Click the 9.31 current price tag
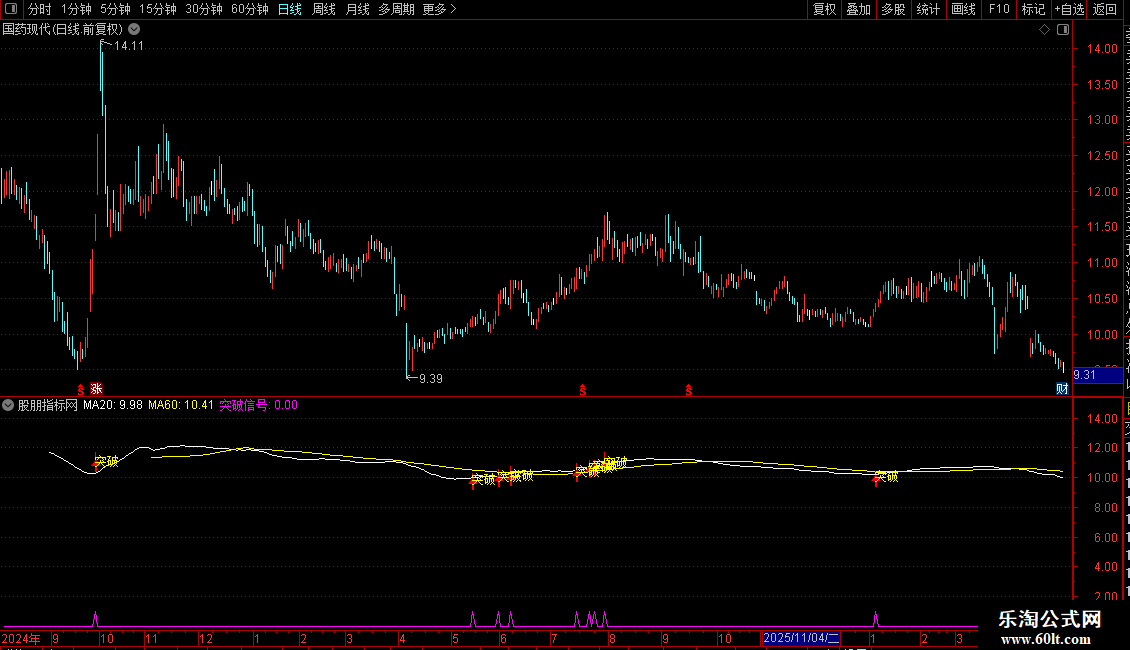This screenshot has width=1130, height=650. (1097, 375)
